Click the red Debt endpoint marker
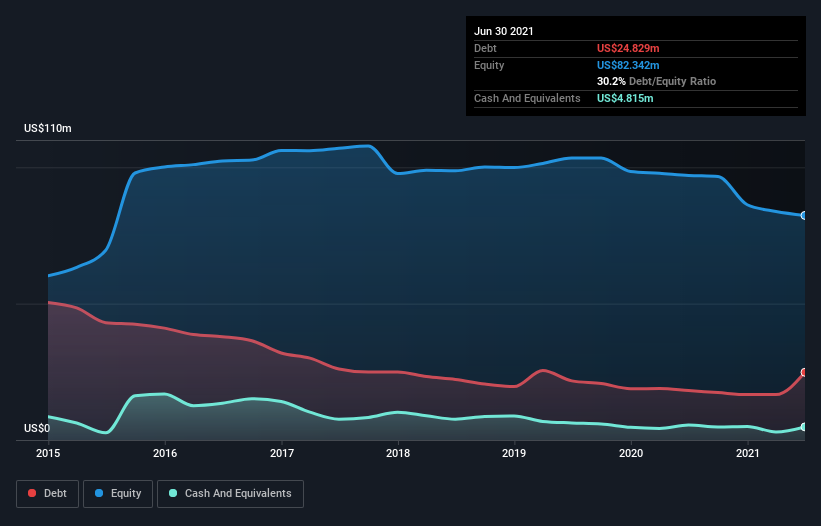Image resolution: width=821 pixels, height=526 pixels. point(804,373)
